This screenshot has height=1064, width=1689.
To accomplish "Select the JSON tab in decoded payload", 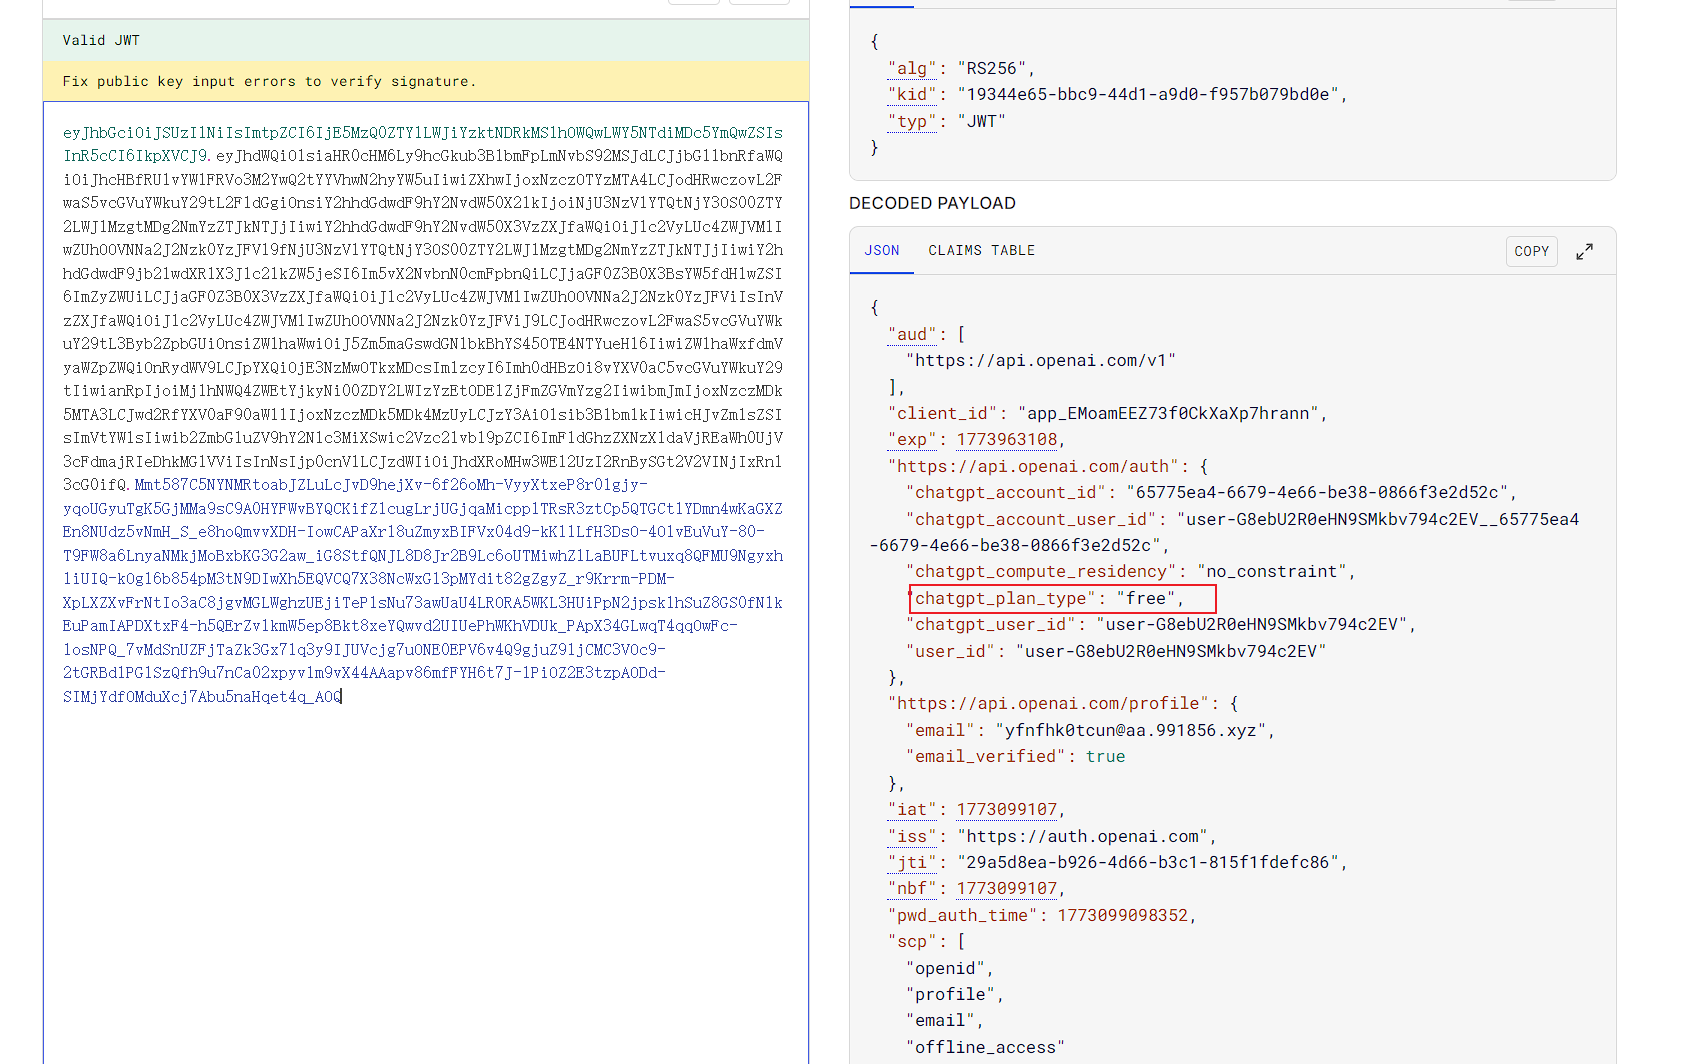I will click(882, 251).
